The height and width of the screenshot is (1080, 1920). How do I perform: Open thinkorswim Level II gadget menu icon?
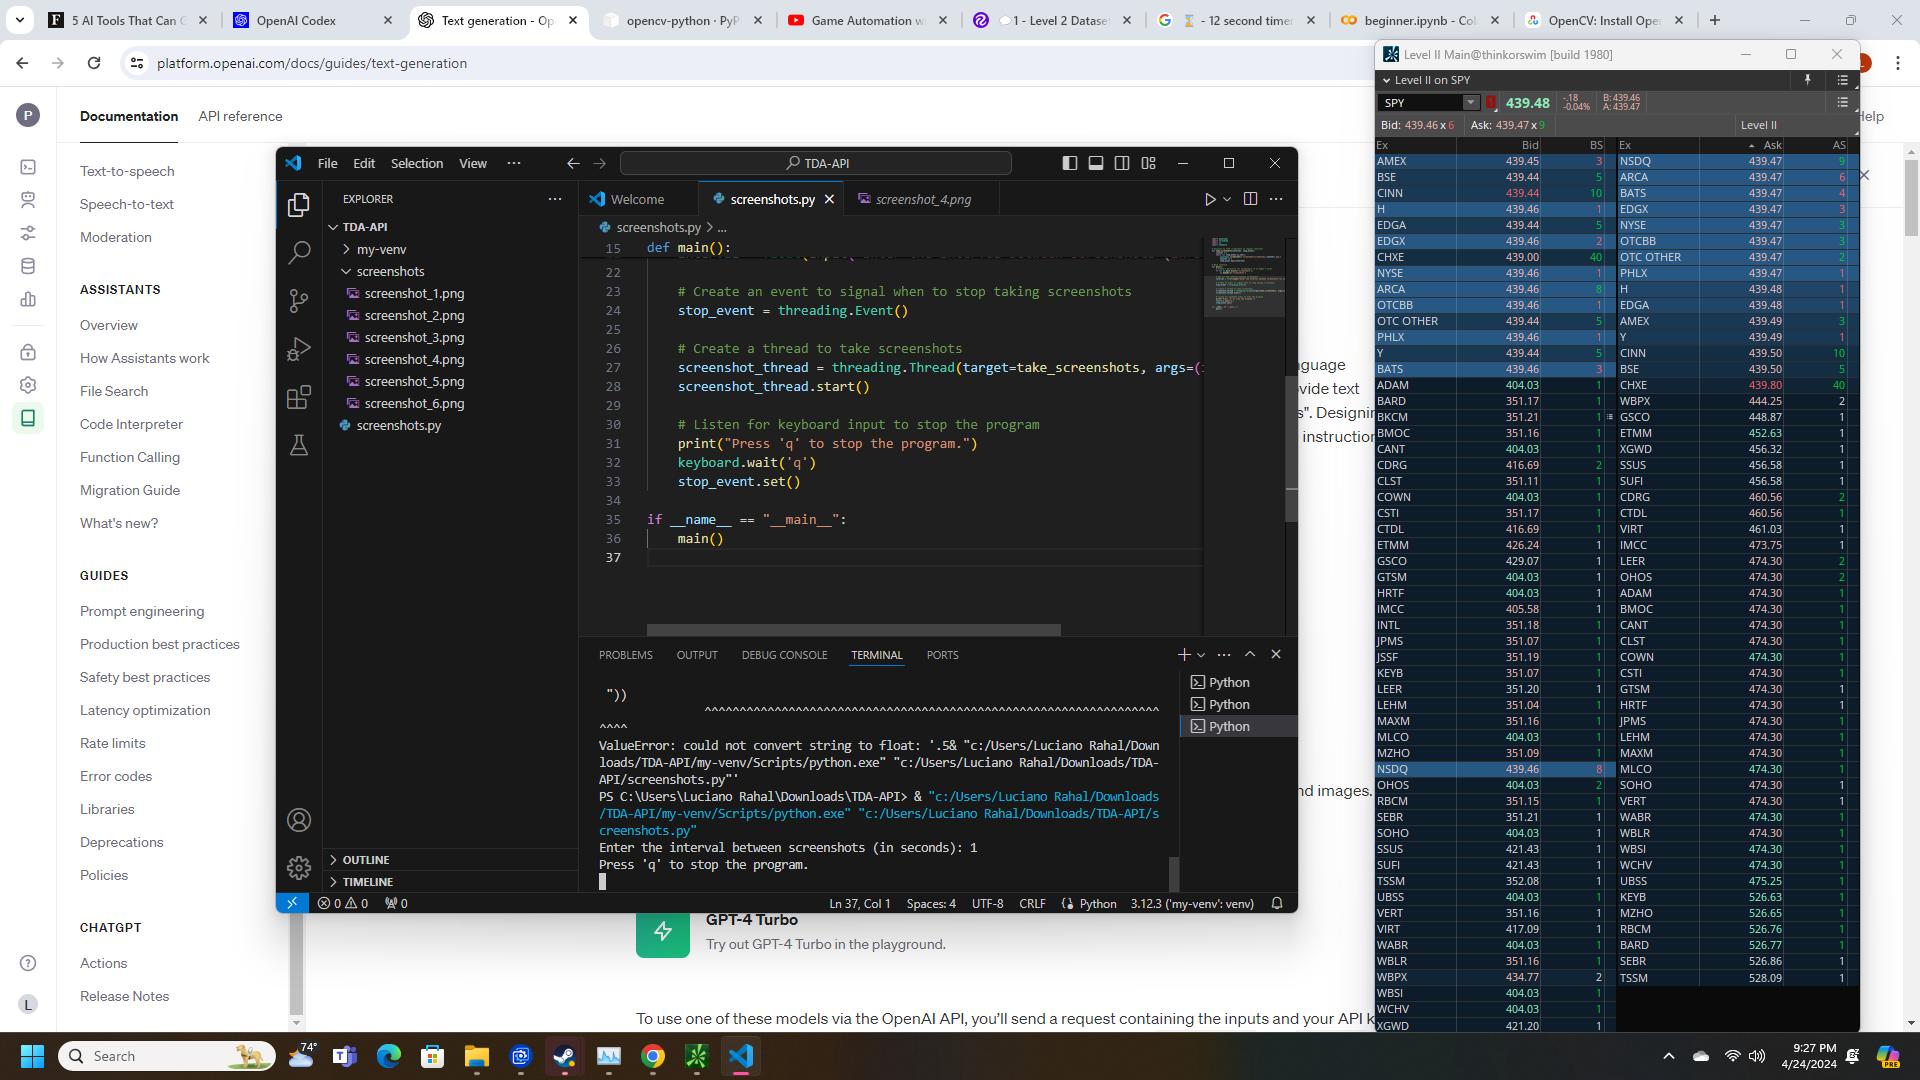1842,80
